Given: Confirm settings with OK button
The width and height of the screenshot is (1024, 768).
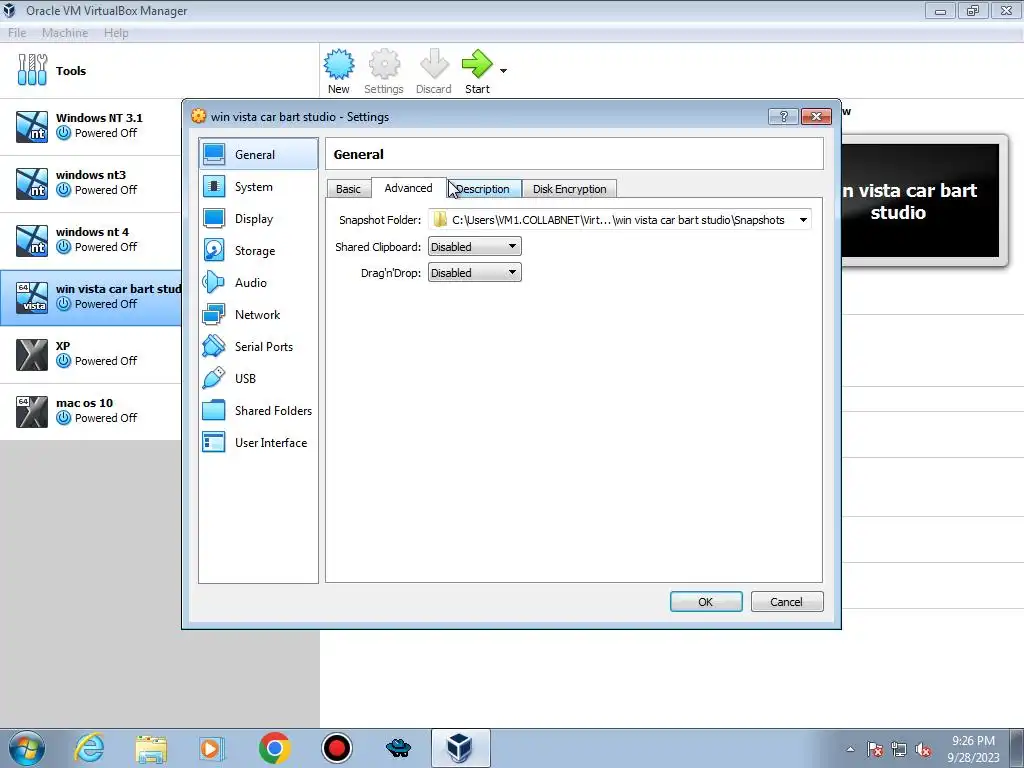Looking at the screenshot, I should tap(706, 601).
